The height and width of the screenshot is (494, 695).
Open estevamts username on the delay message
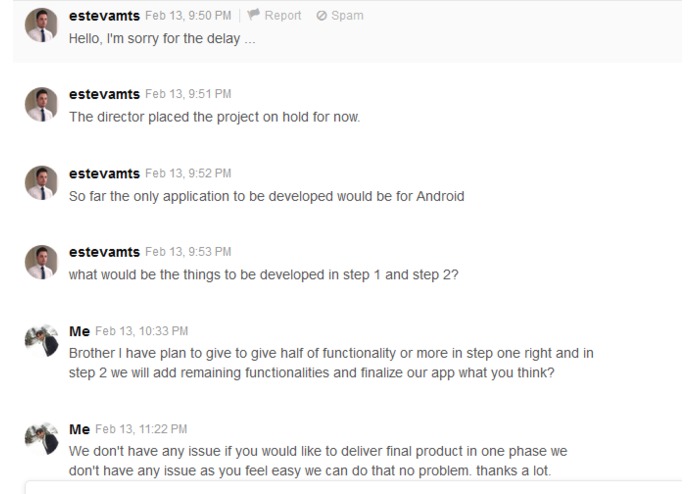[x=104, y=16]
